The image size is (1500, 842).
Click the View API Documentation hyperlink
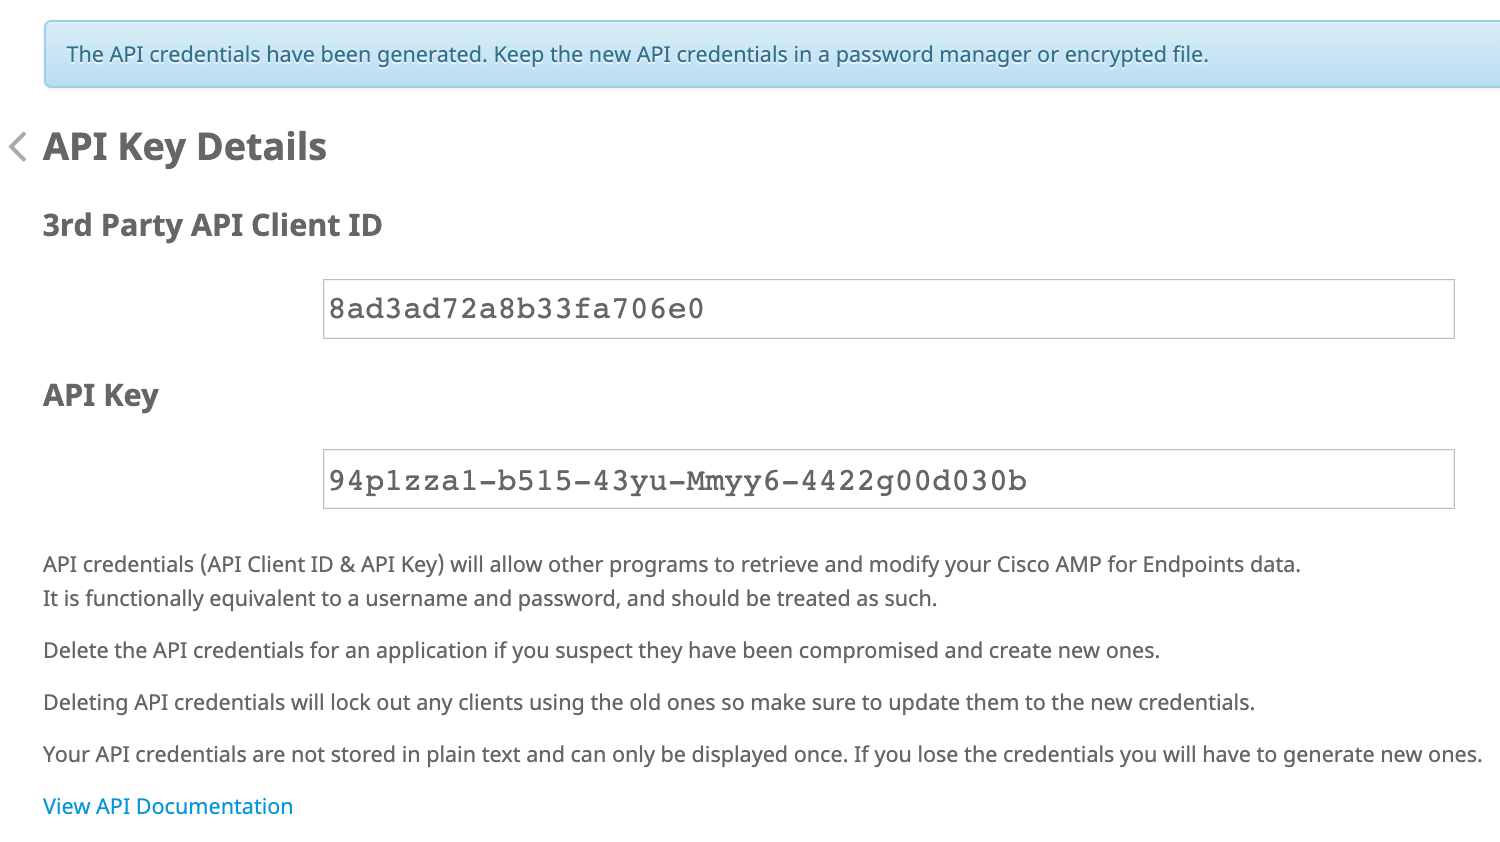pyautogui.click(x=167, y=806)
